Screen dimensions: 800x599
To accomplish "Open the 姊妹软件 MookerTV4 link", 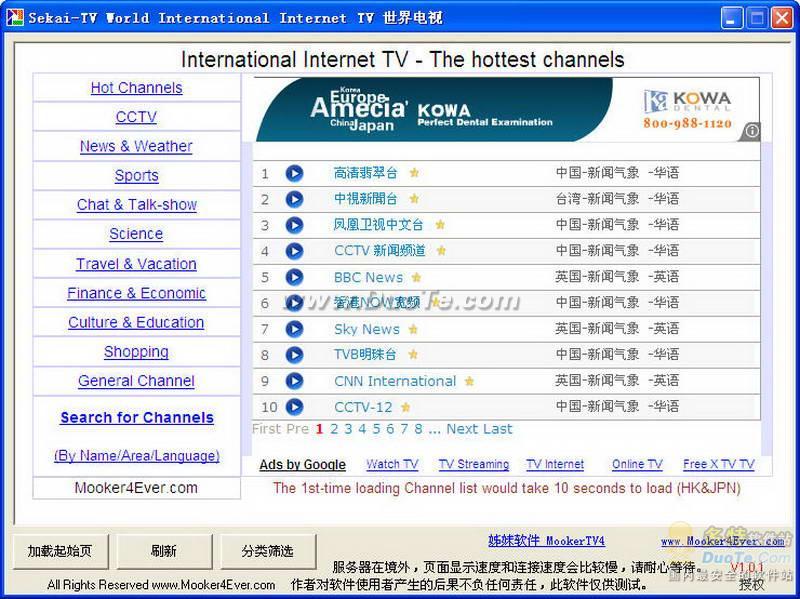I will point(546,541).
